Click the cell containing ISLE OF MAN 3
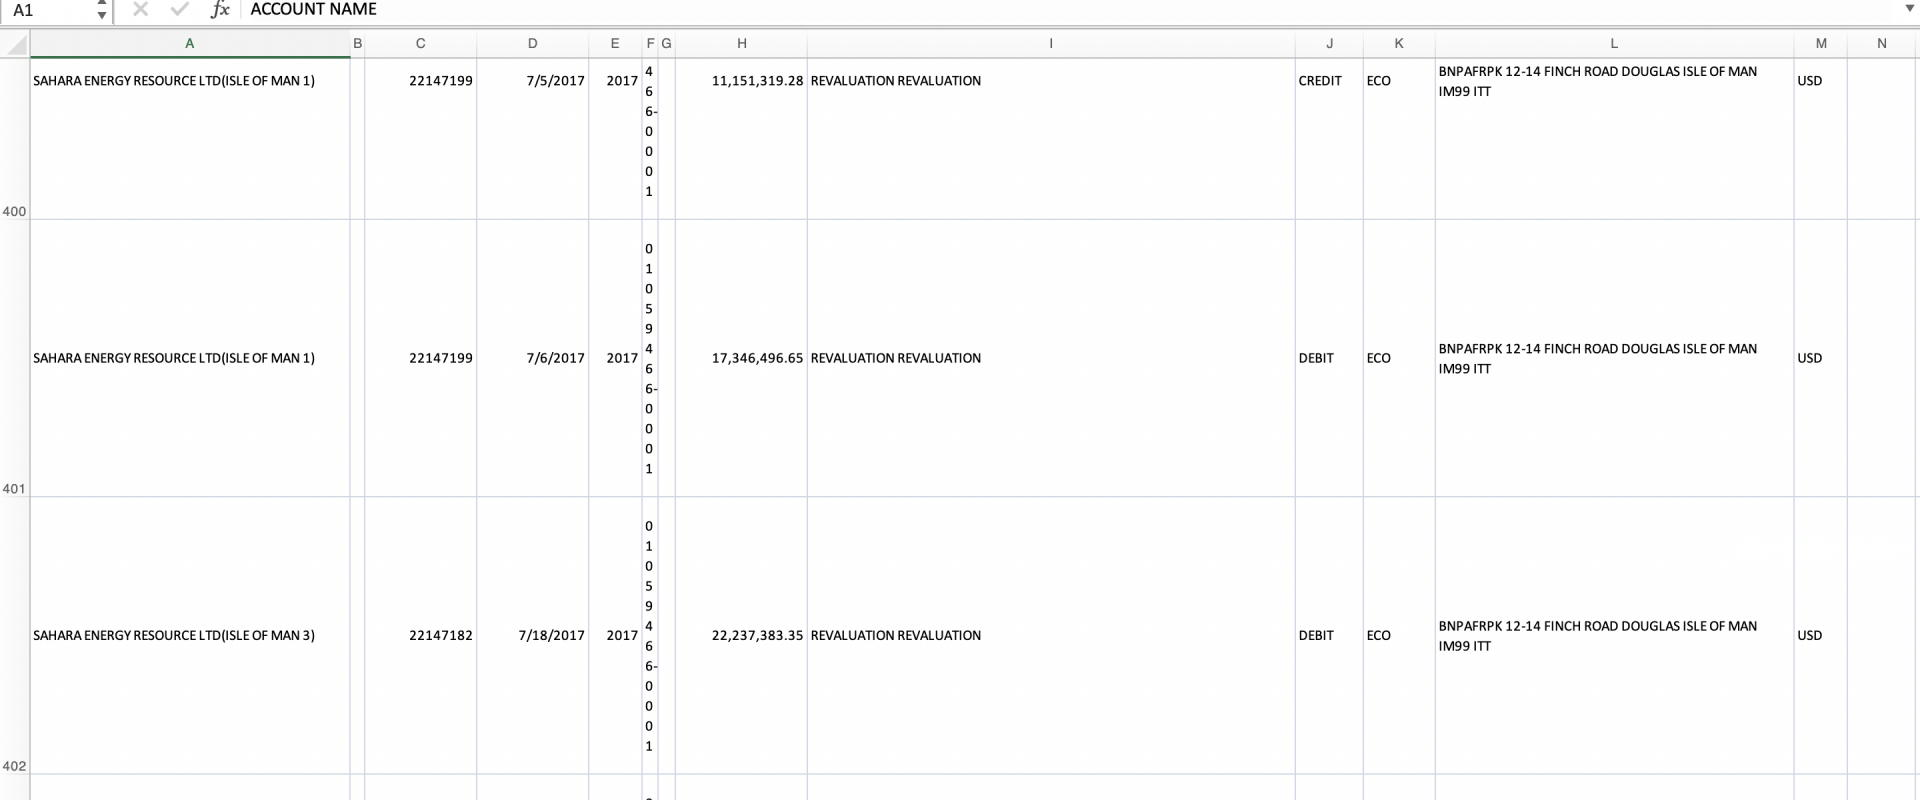The width and height of the screenshot is (1920, 800). coord(190,635)
